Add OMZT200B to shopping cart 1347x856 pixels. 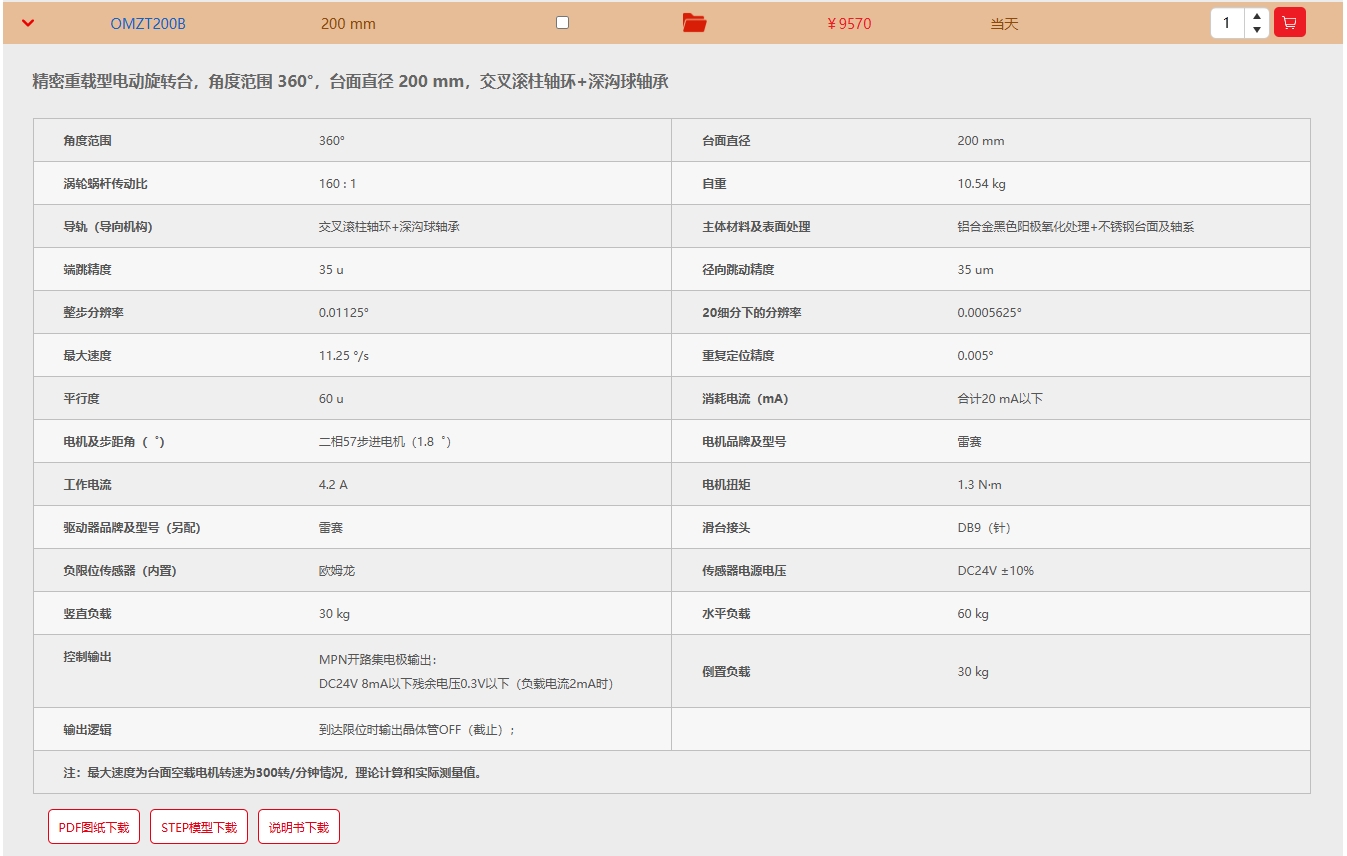point(1289,23)
